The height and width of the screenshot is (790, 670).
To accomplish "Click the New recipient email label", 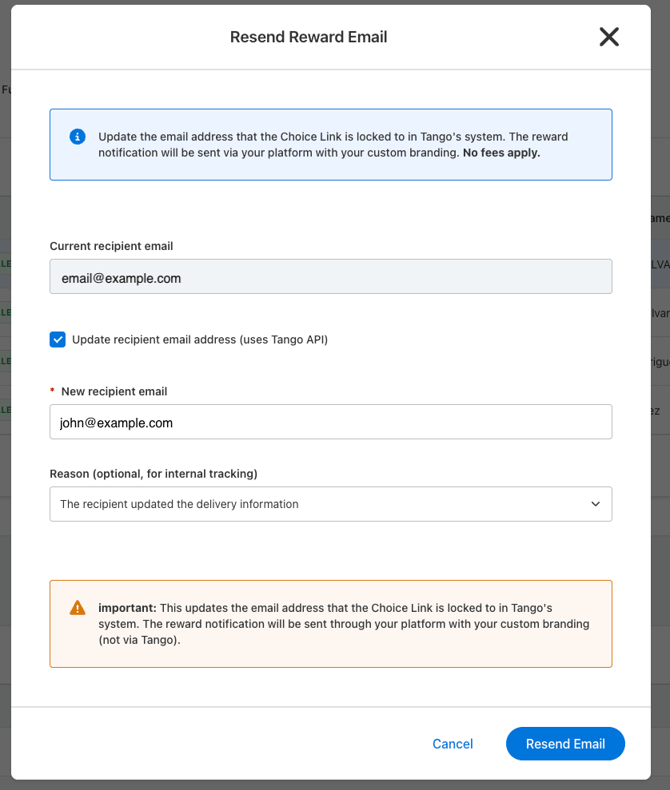I will (x=114, y=391).
